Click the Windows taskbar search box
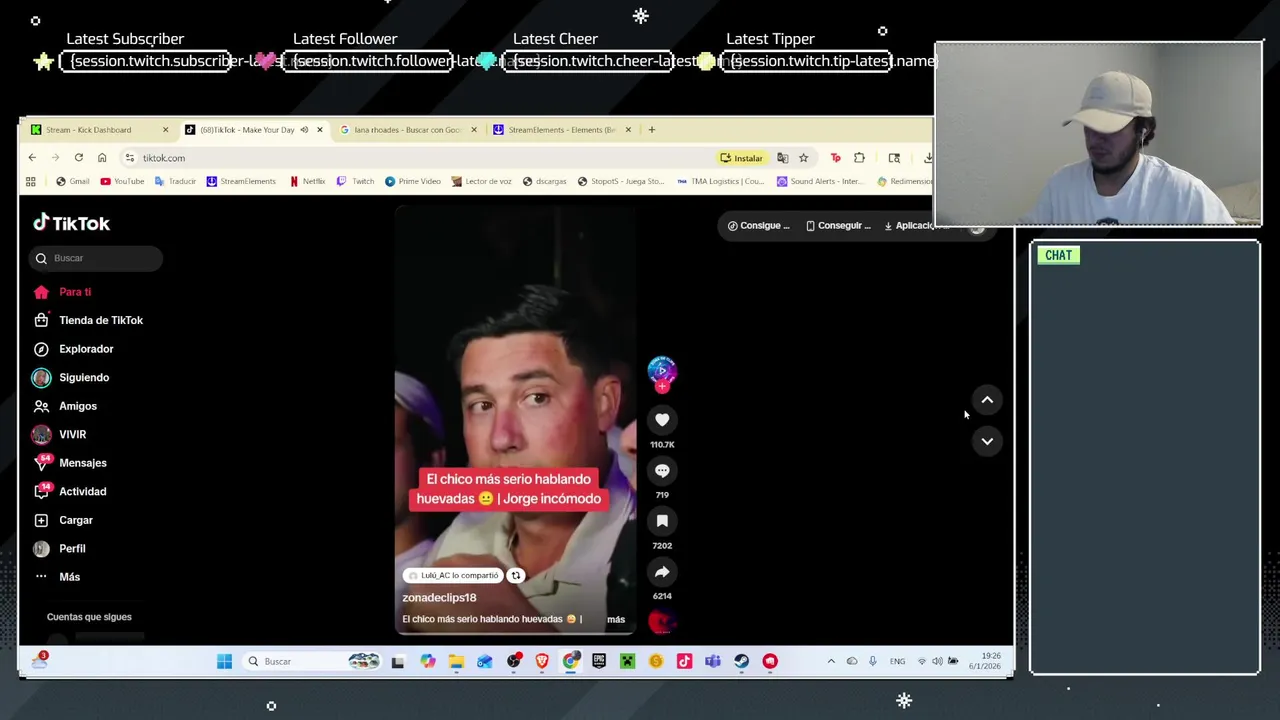The width and height of the screenshot is (1280, 720). [315, 661]
